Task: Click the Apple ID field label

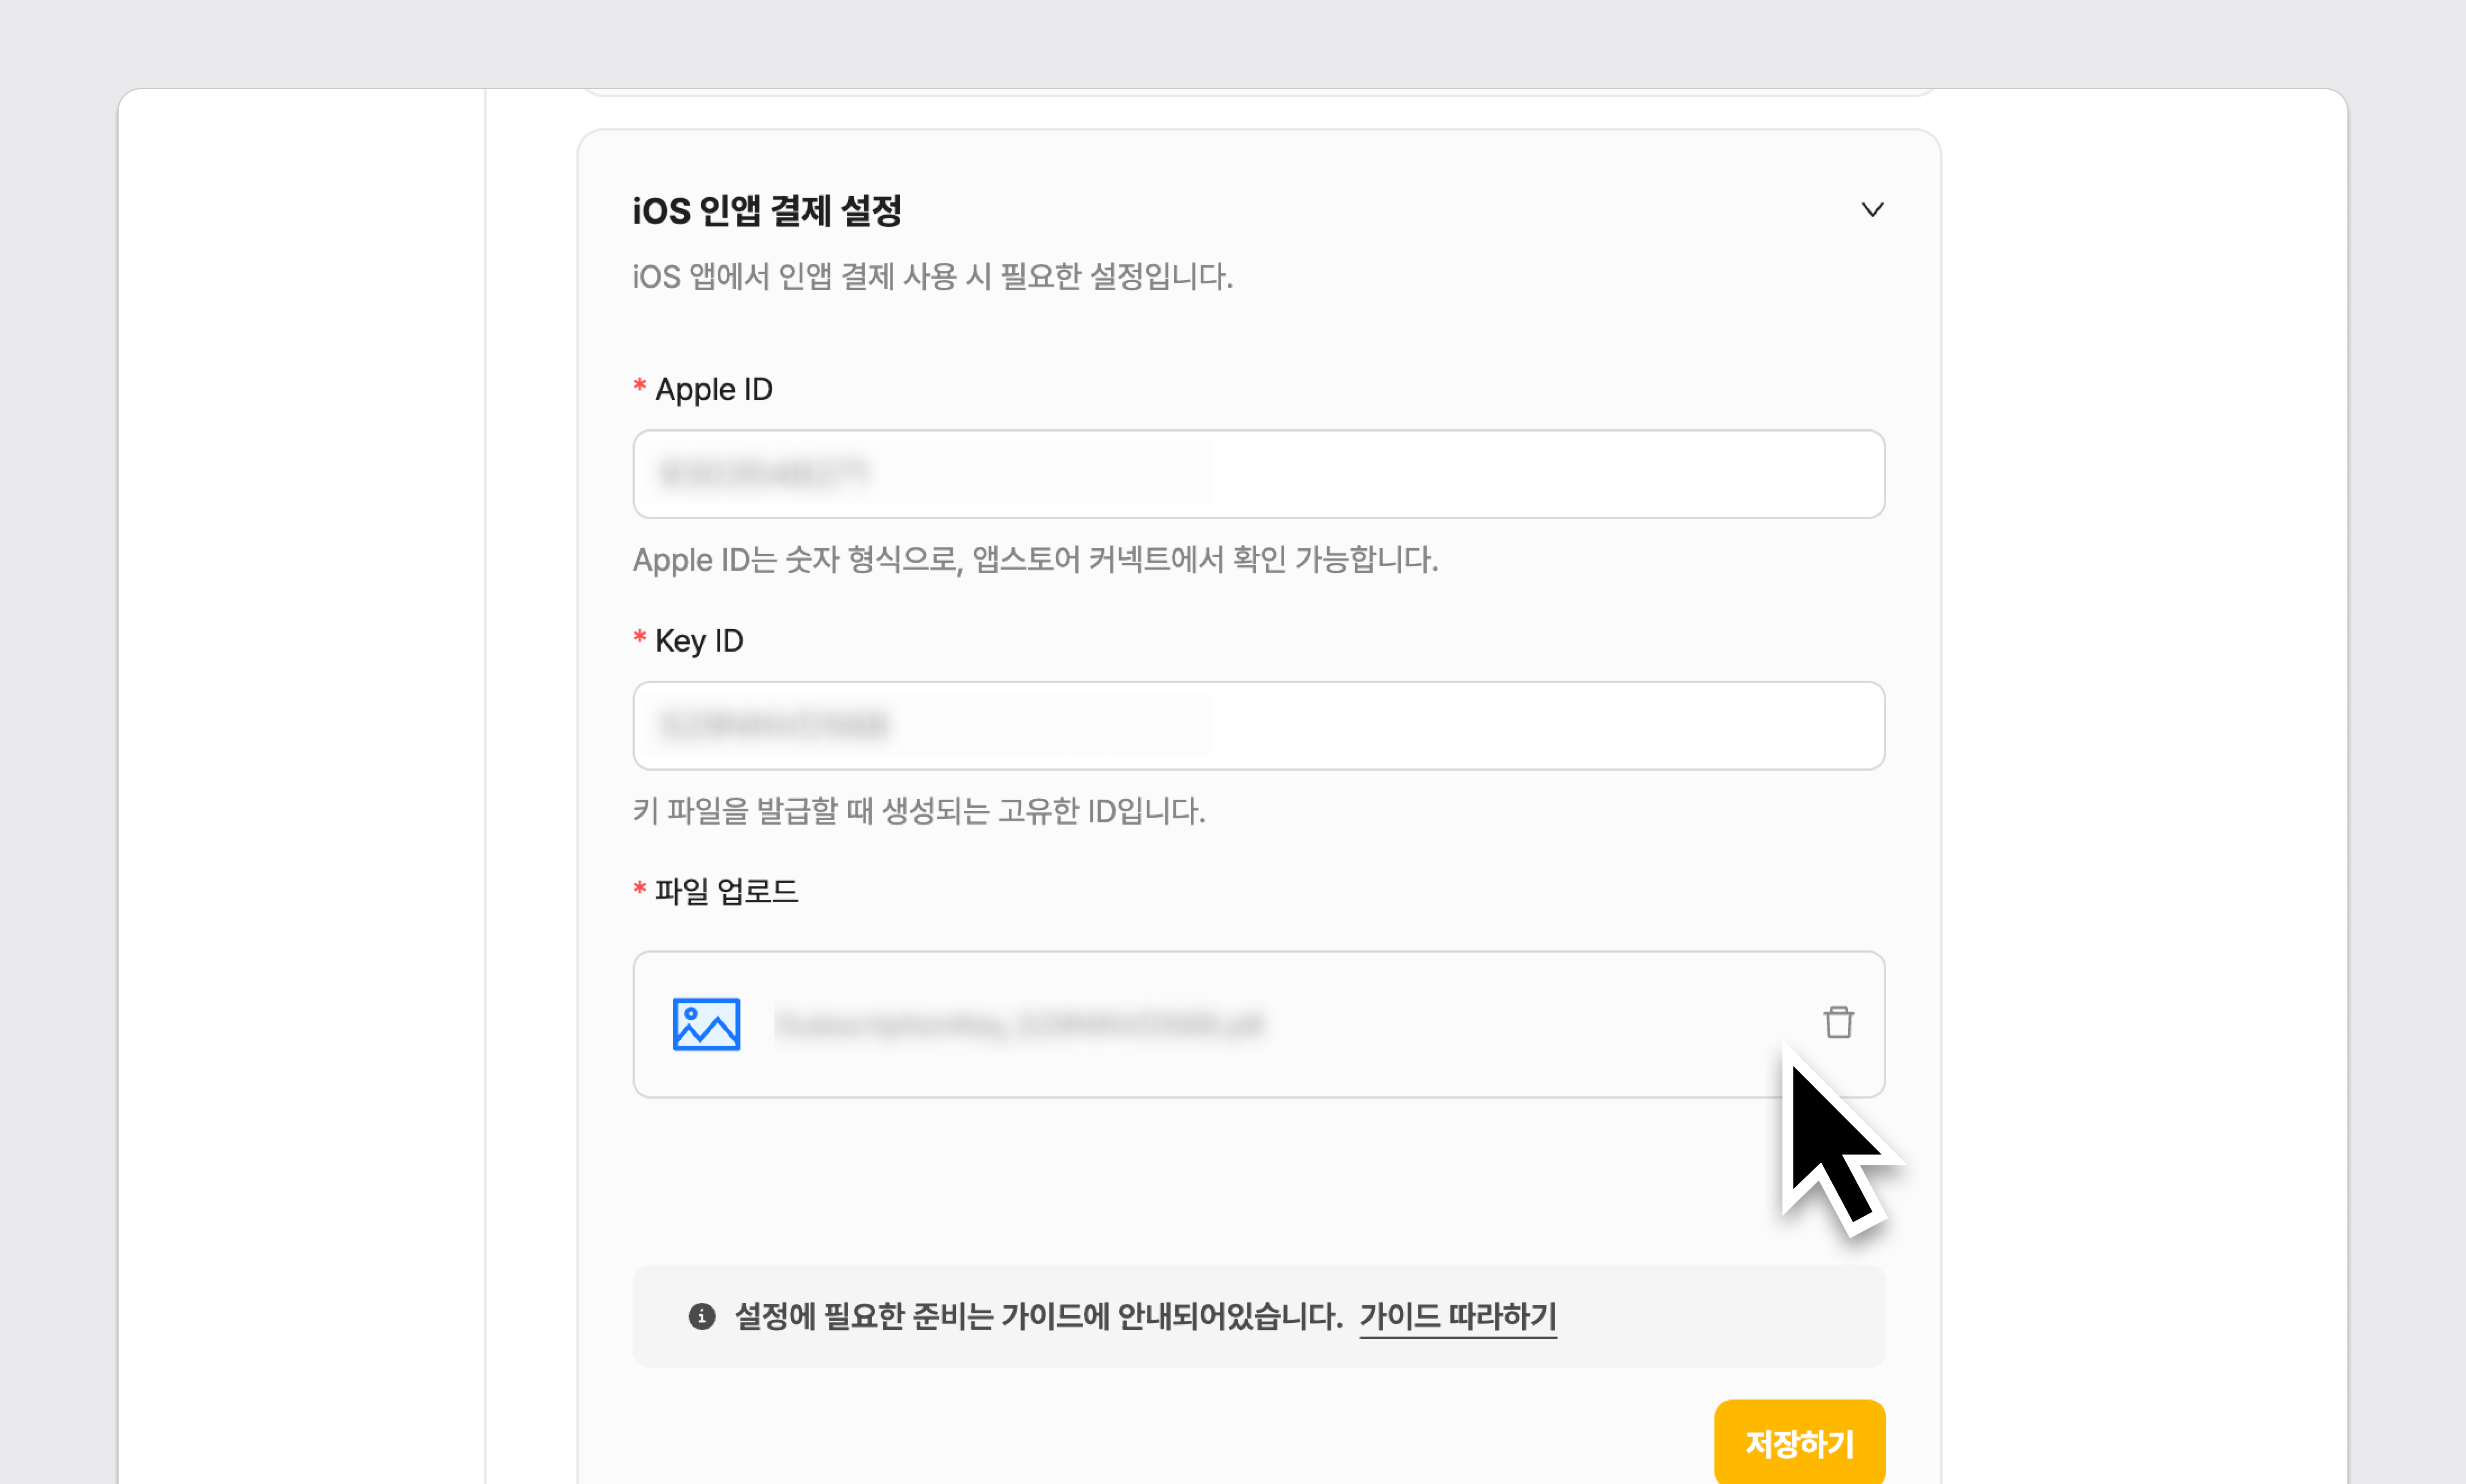Action: (713, 389)
